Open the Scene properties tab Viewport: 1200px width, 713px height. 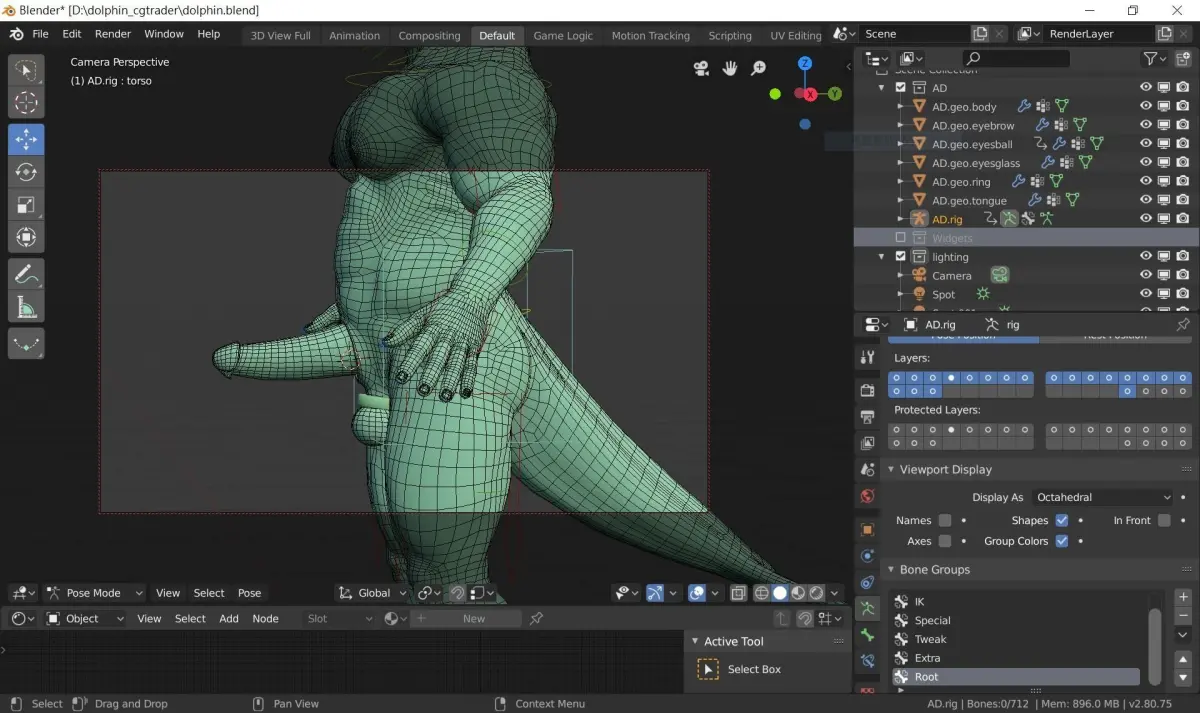pos(867,469)
